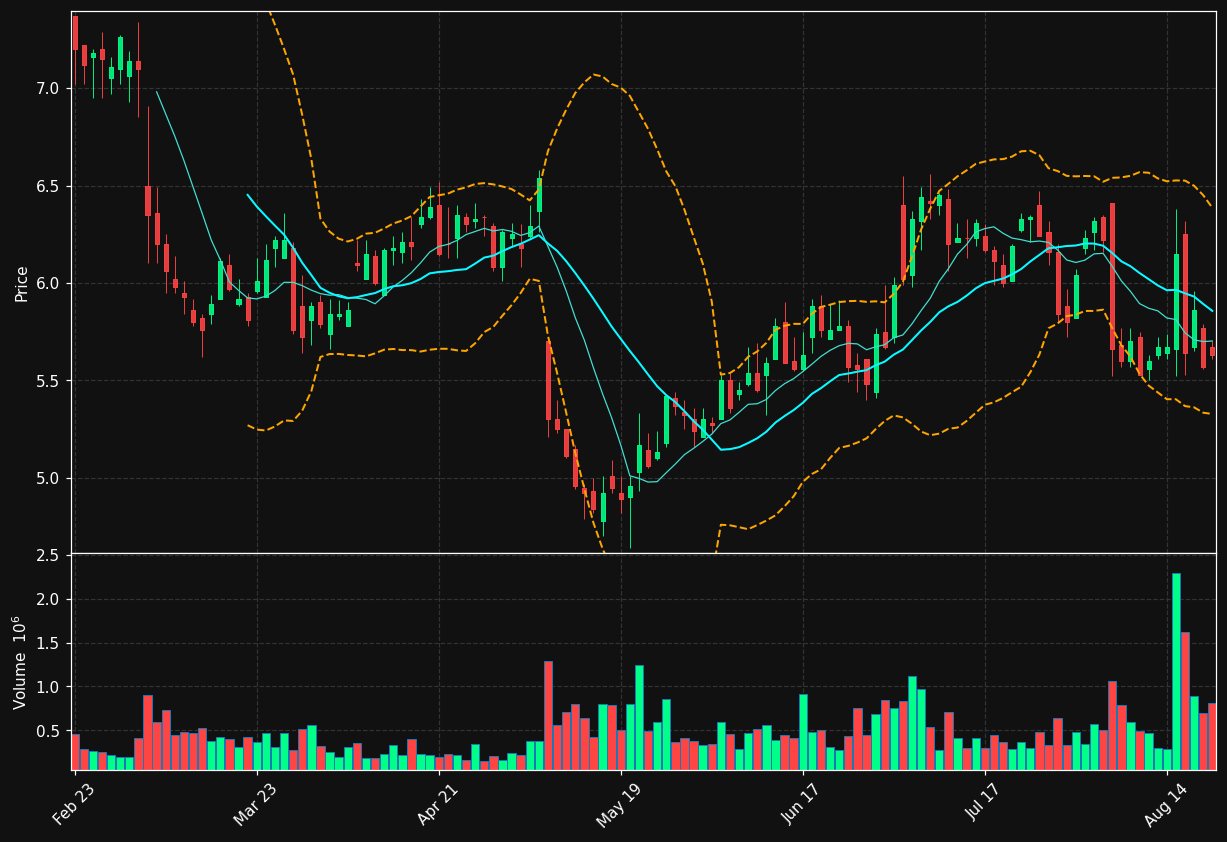
Task: Click the 'Apr 21' date axis label
Action: click(x=440, y=806)
